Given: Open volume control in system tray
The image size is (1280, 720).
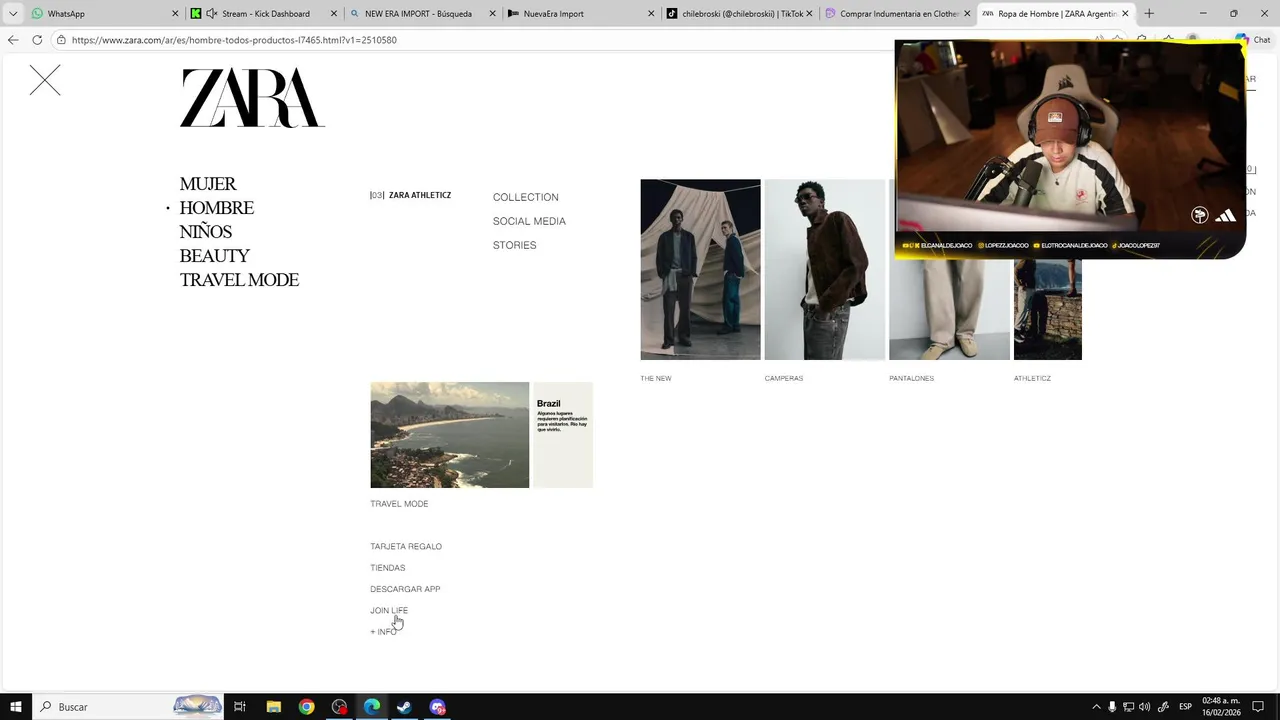Looking at the screenshot, I should (x=1145, y=707).
